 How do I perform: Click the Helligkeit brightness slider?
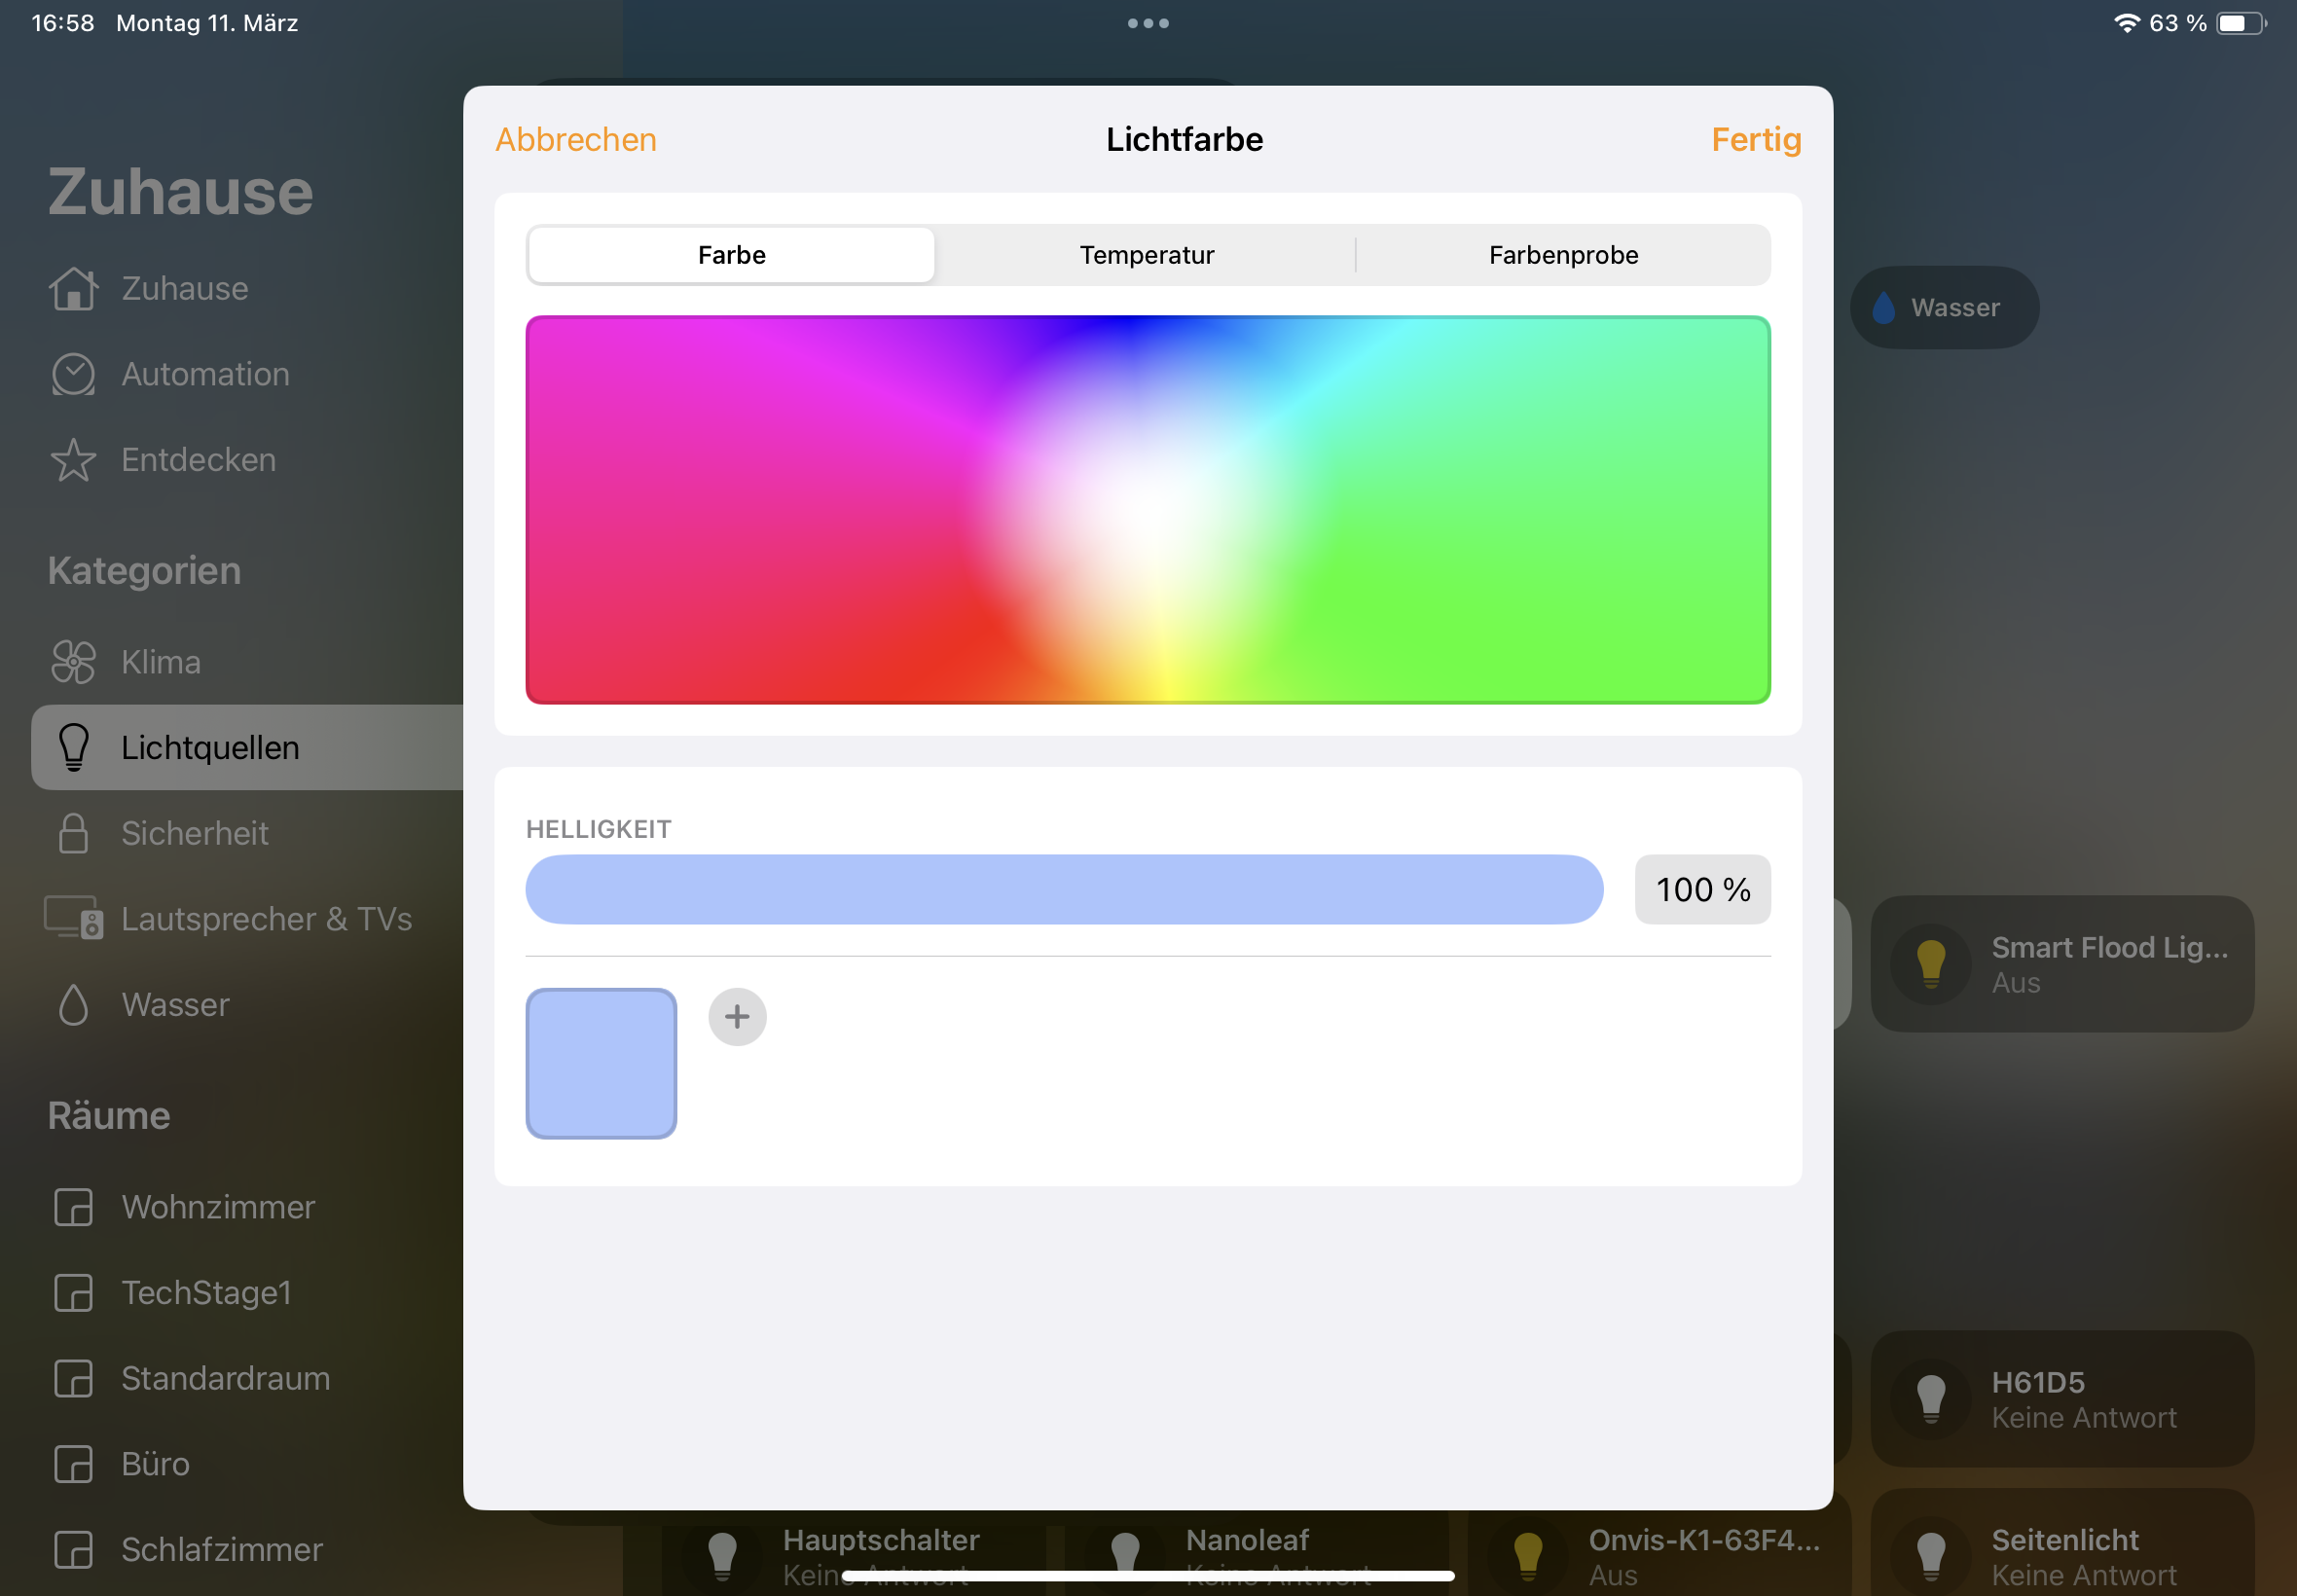click(1063, 889)
